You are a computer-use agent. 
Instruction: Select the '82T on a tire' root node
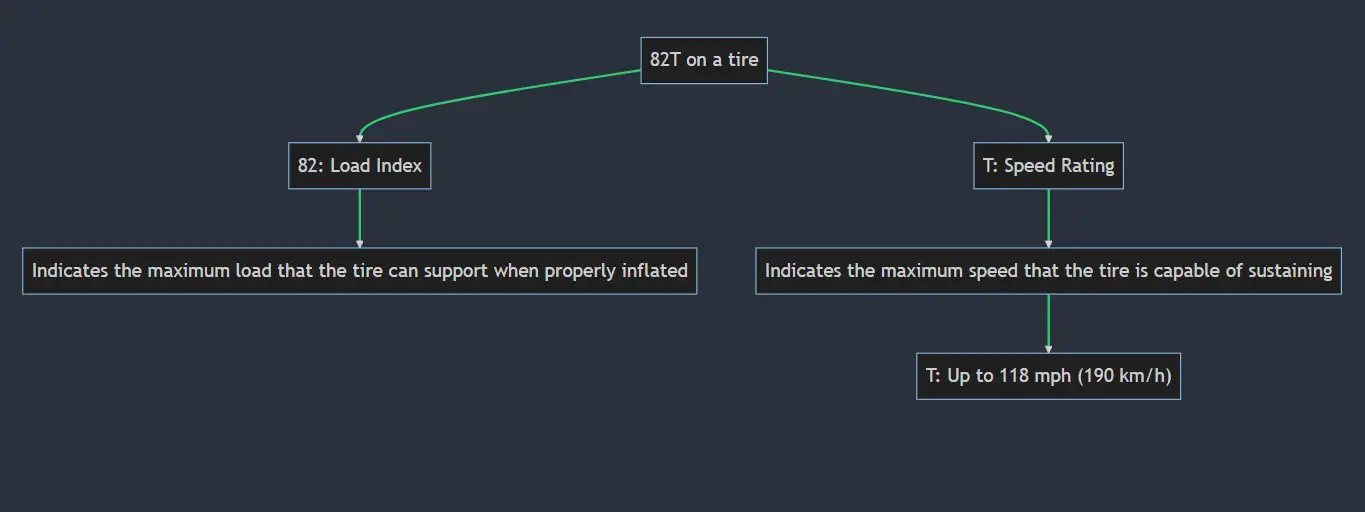pos(704,60)
